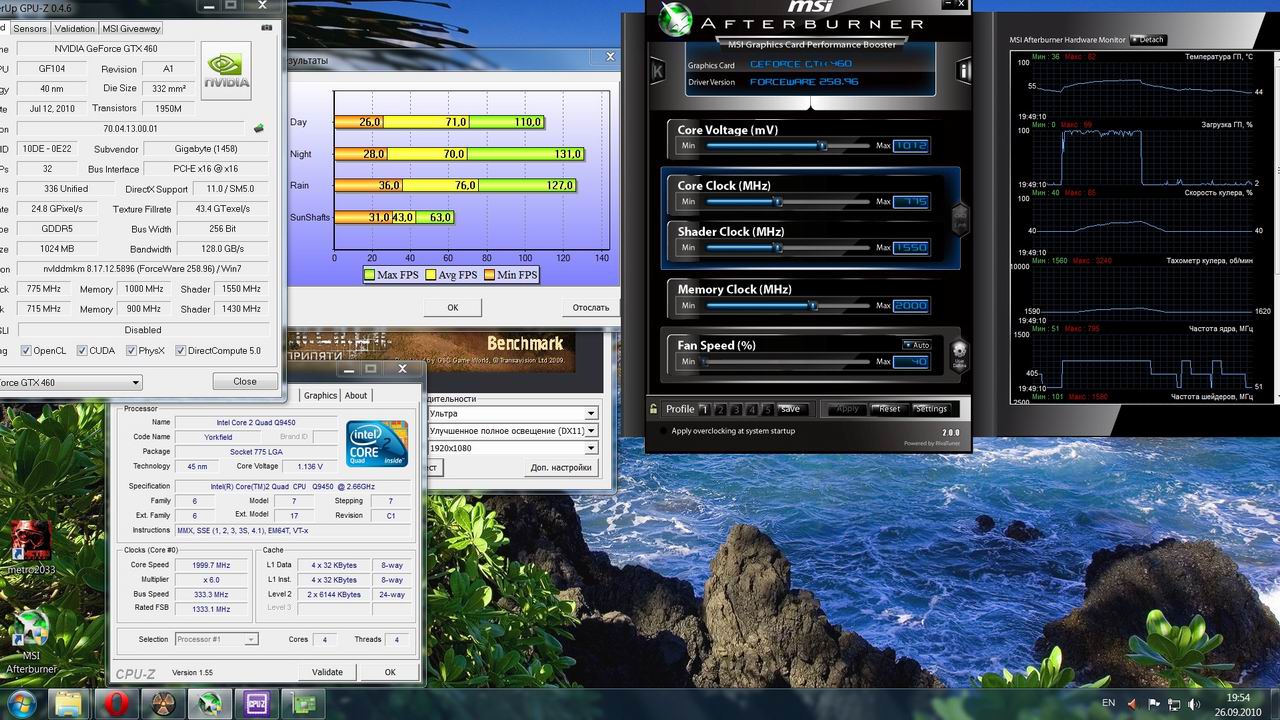The width and height of the screenshot is (1280, 720).
Task: Click the Core Voltage slider handle
Action: pyautogui.click(x=822, y=146)
